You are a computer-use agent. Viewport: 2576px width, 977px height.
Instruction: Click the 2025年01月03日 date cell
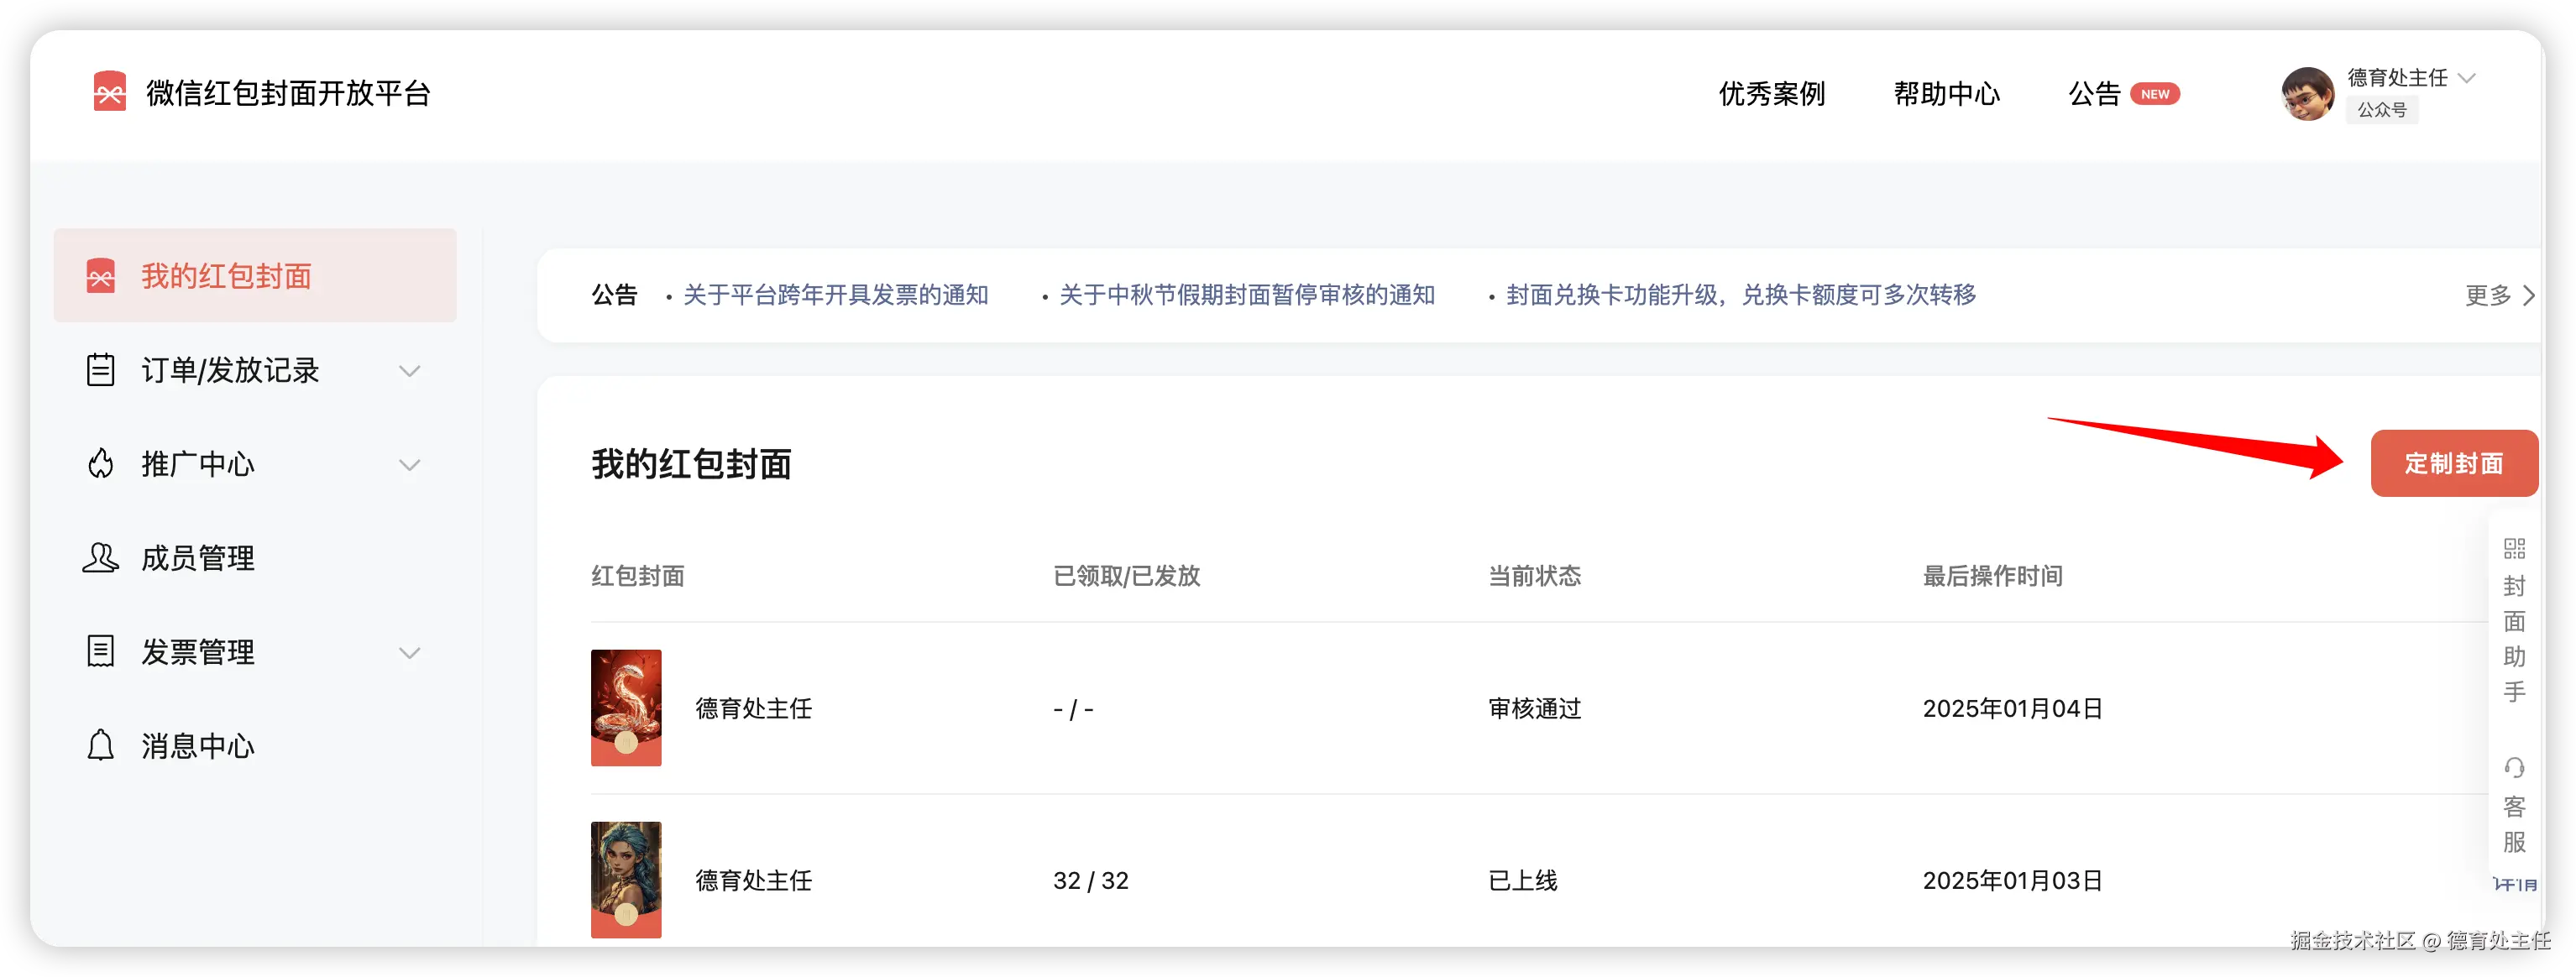coord(2012,881)
